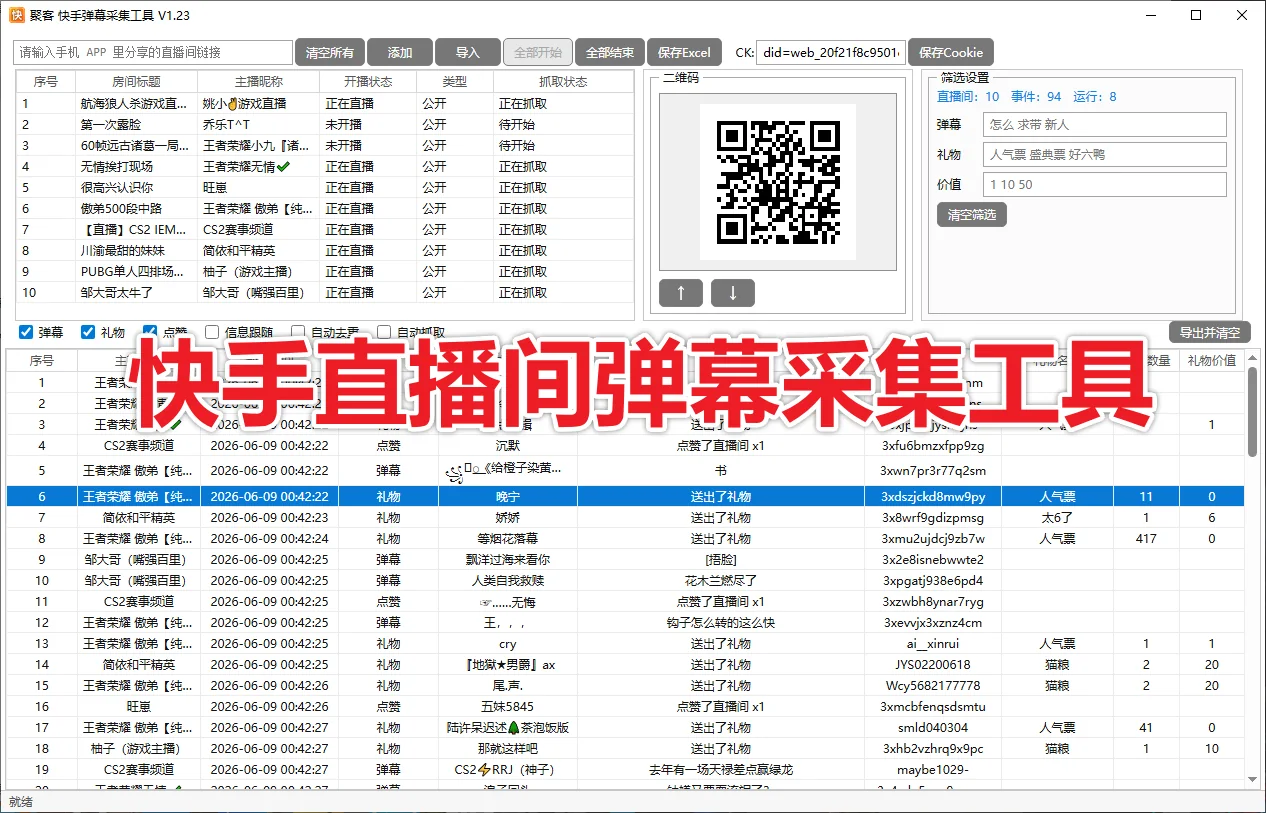Click user name 五妹5845

(508, 706)
